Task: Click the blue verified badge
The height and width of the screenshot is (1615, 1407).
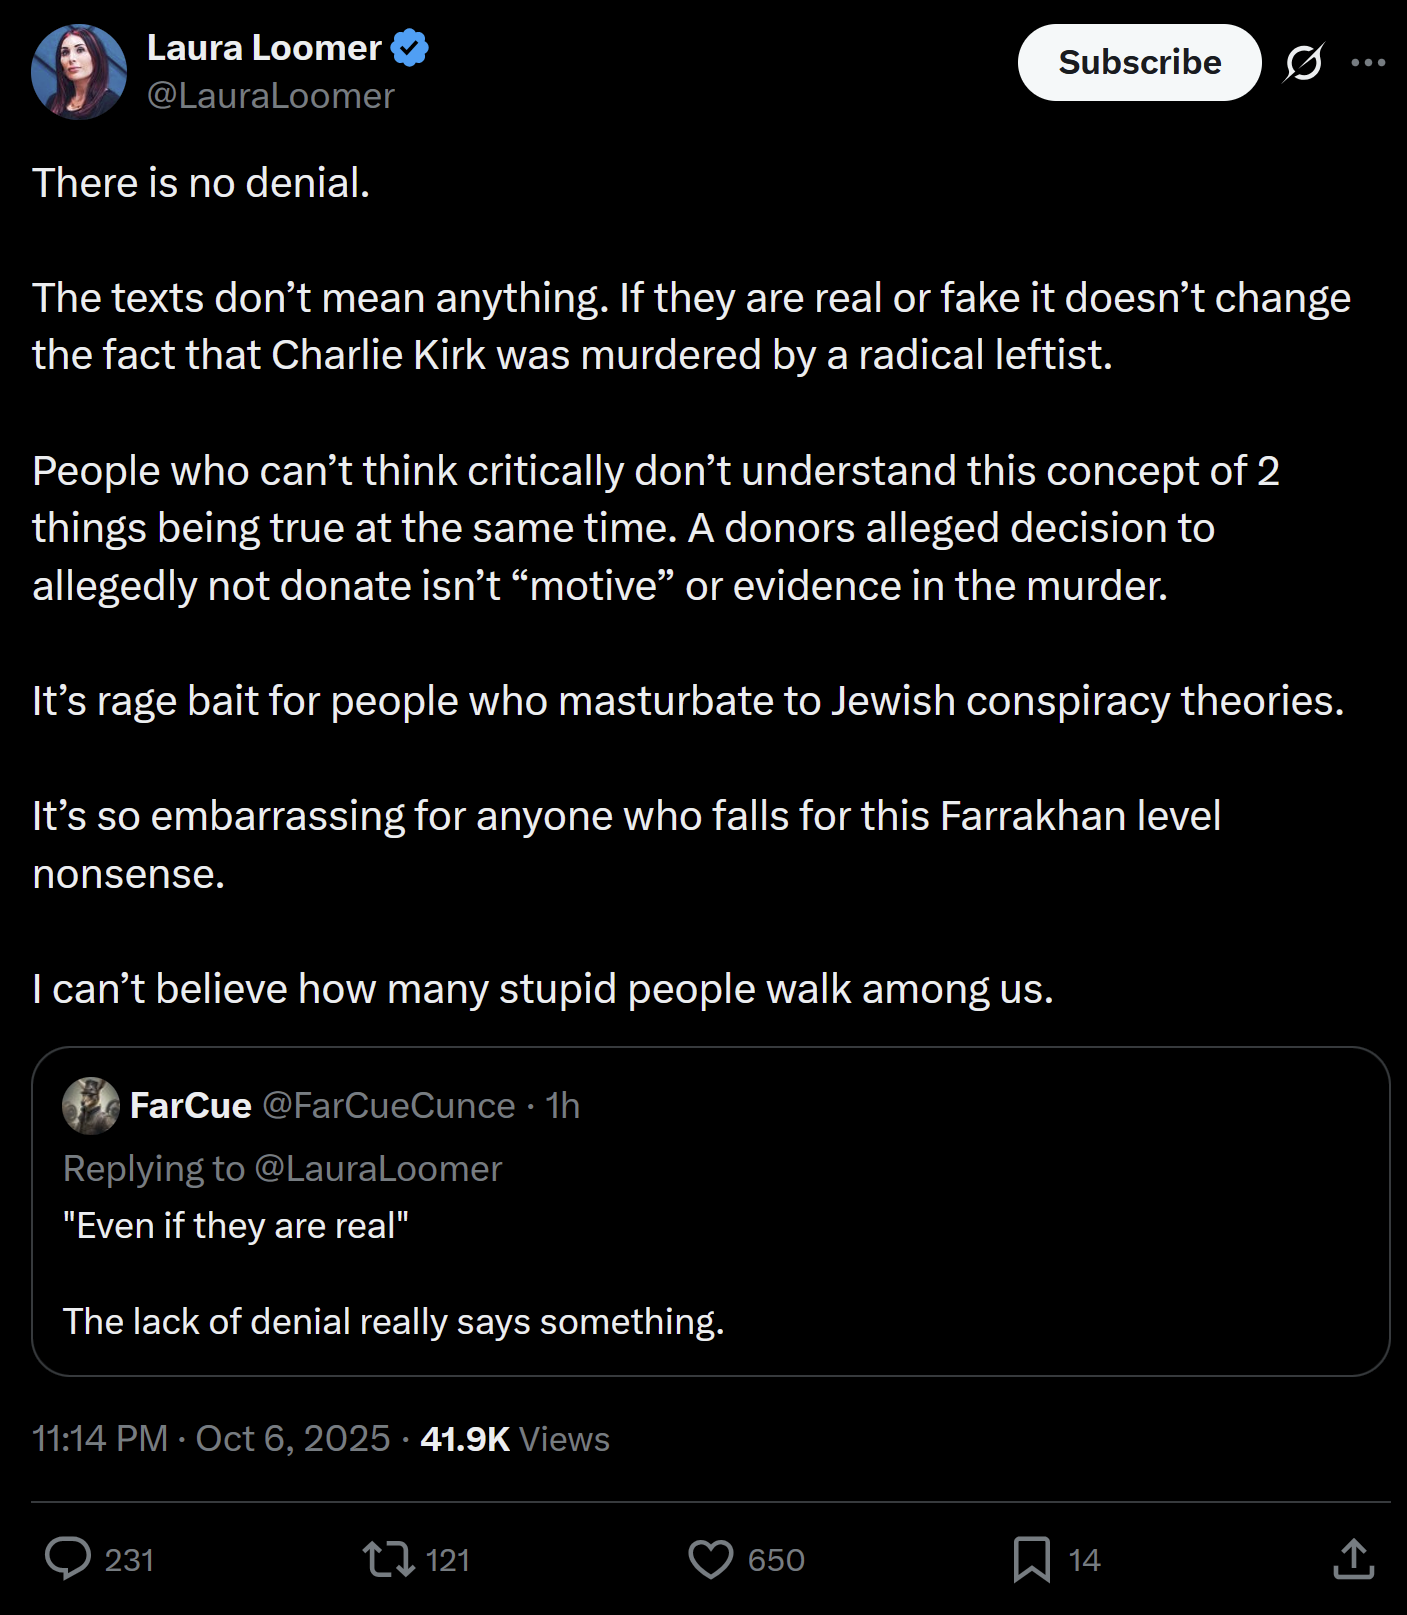Action: [x=410, y=48]
